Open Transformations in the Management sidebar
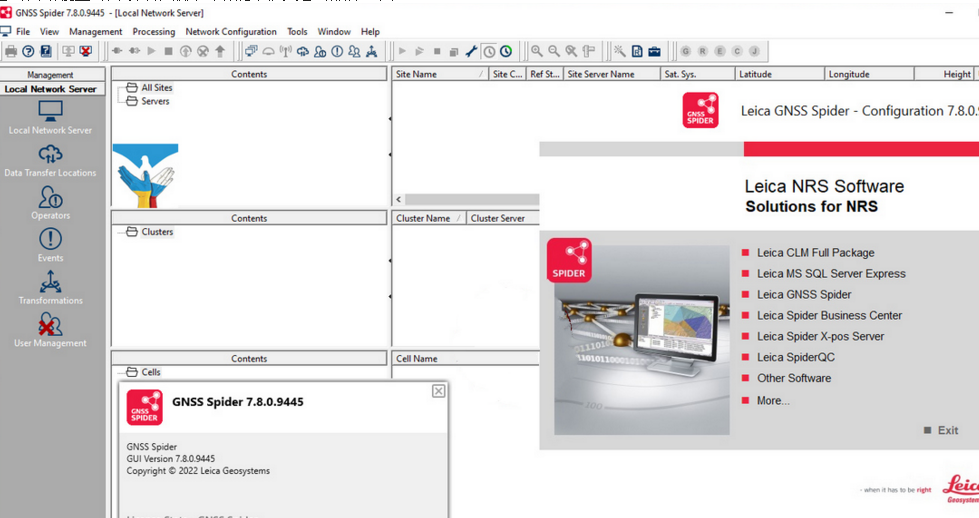Image resolution: width=979 pixels, height=518 pixels. pos(50,288)
